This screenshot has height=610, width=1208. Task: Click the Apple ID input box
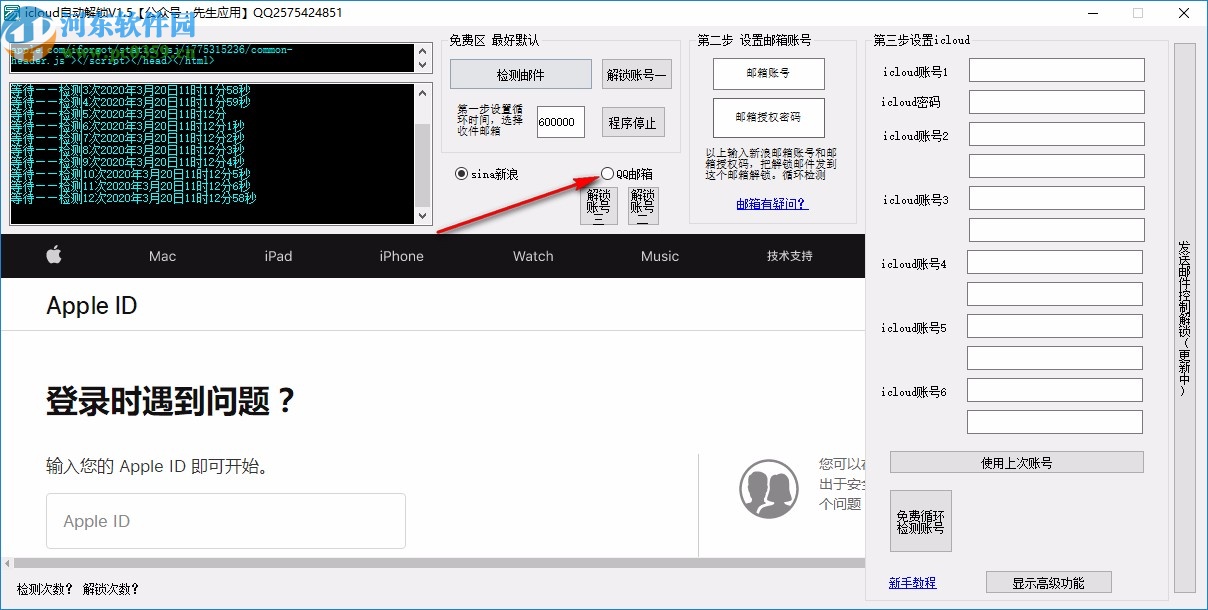coord(224,521)
